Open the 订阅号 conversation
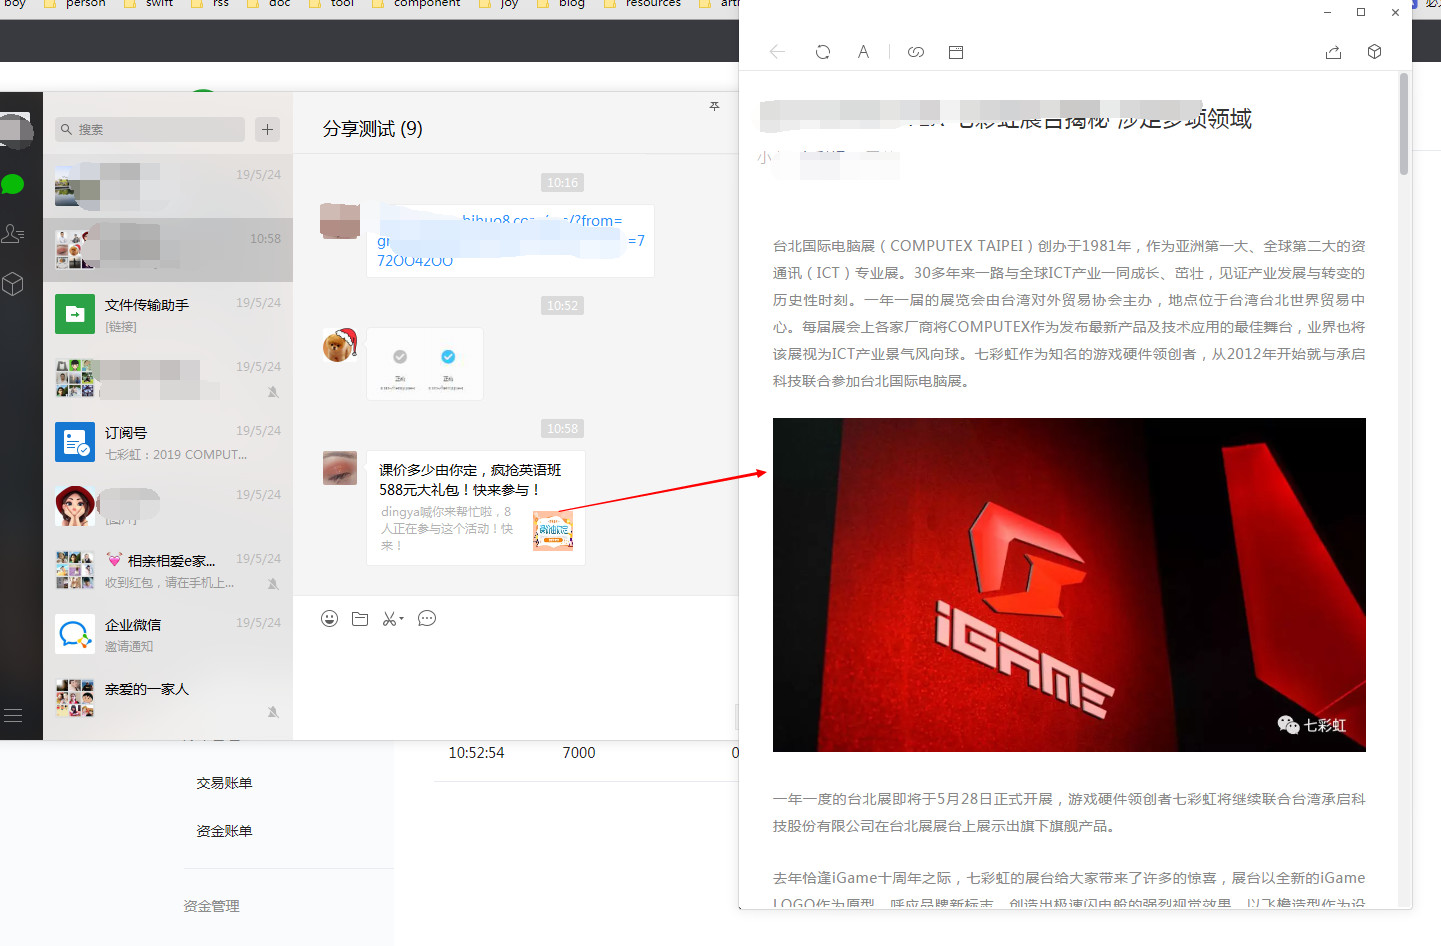Viewport: 1441px width, 946px height. (168, 442)
